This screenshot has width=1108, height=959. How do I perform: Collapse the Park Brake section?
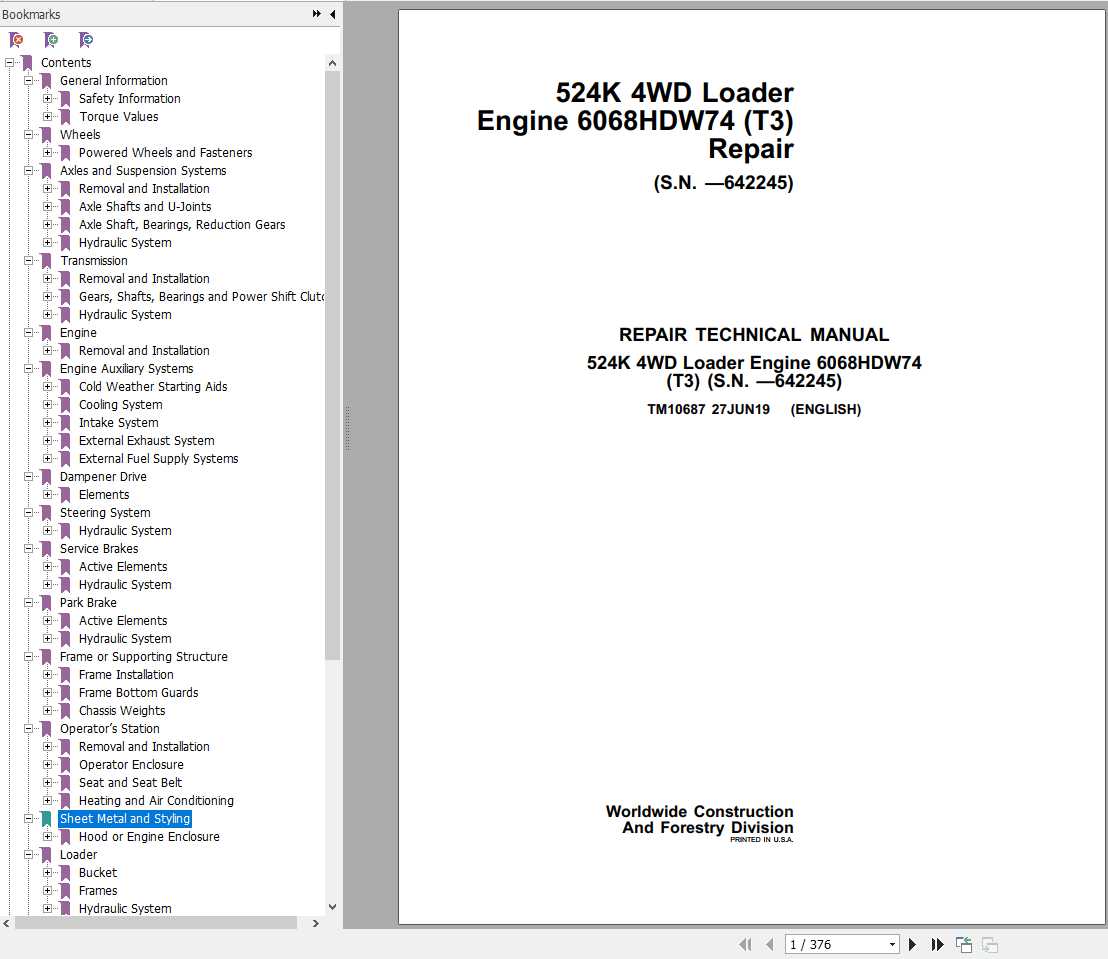(x=28, y=603)
